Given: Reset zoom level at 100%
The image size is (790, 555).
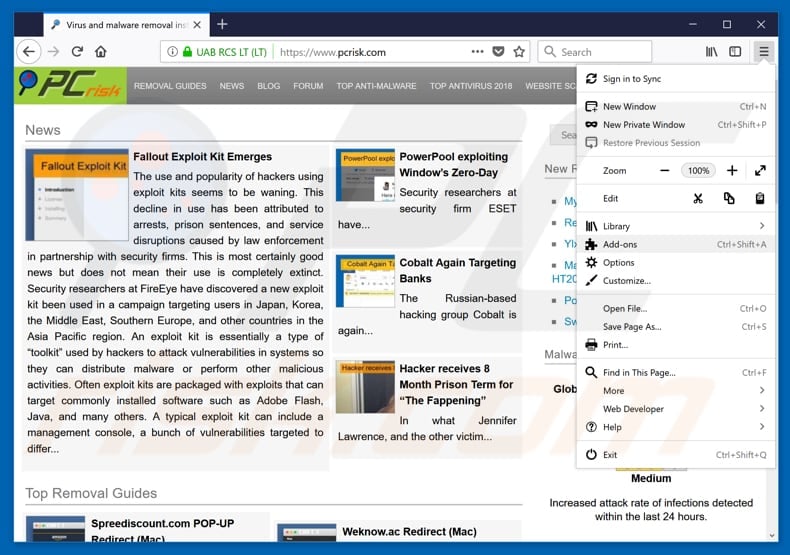Looking at the screenshot, I should (698, 171).
